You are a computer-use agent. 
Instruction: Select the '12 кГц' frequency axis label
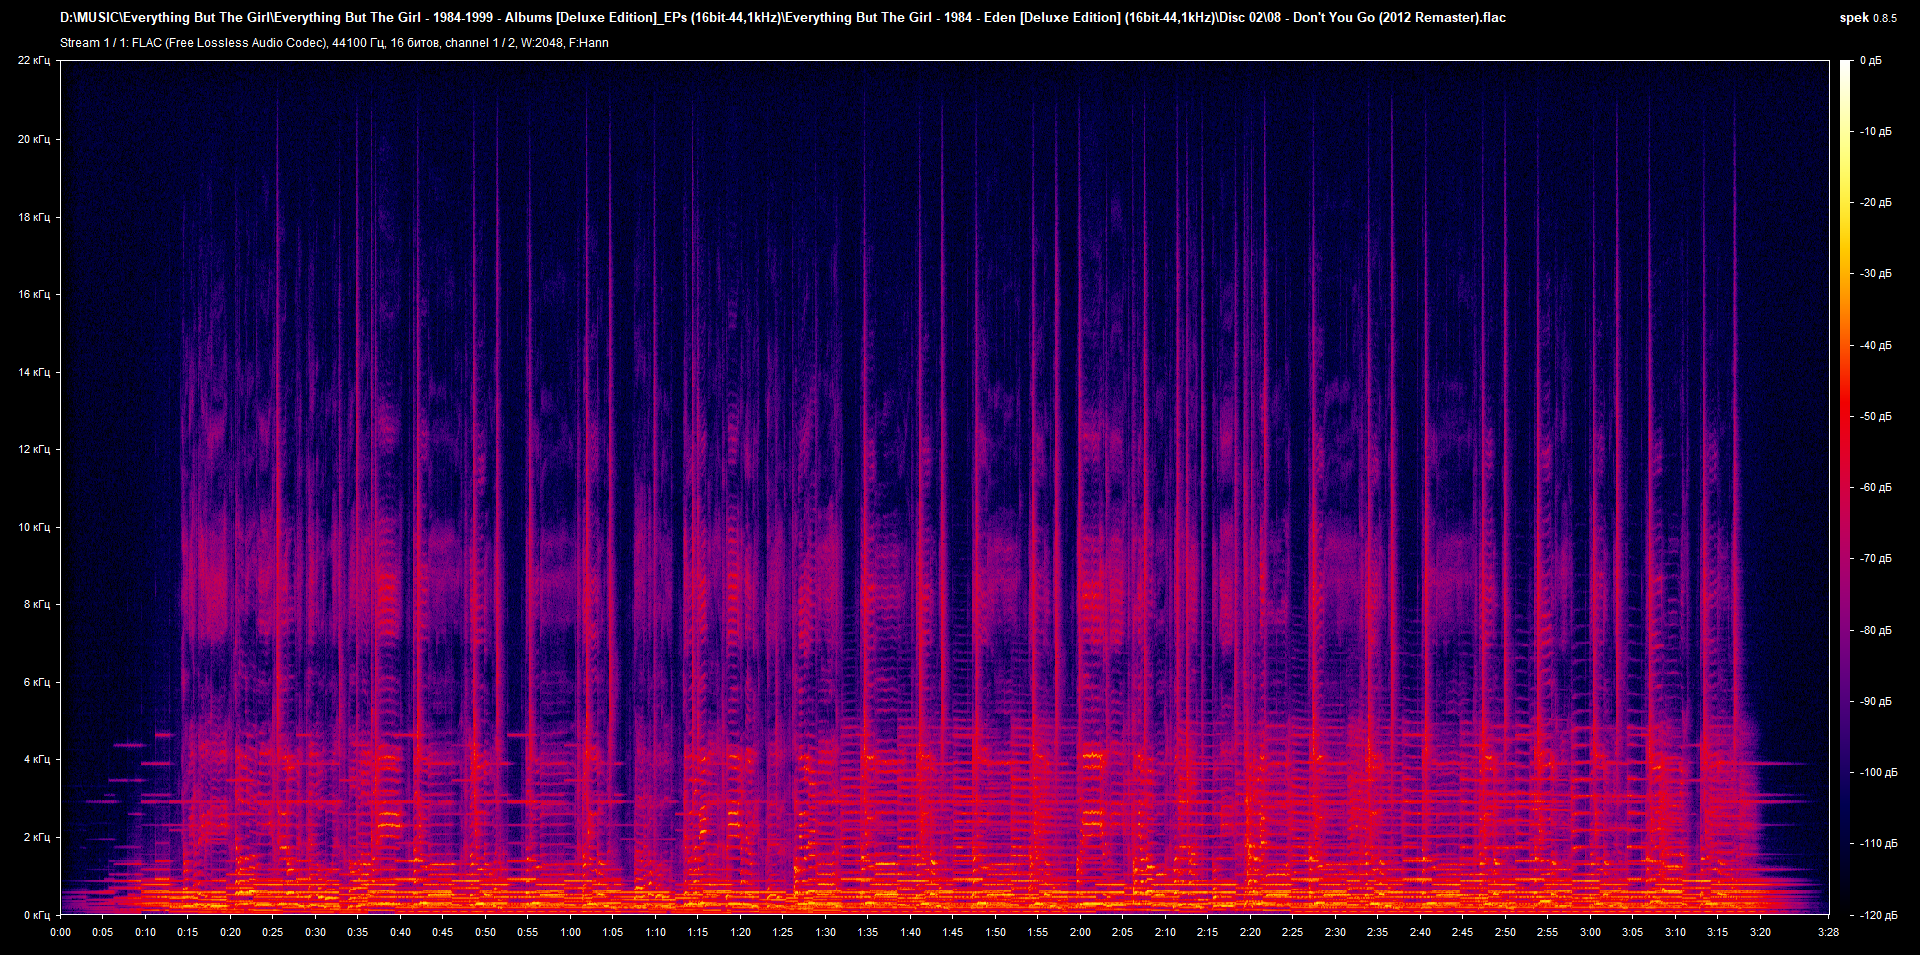pyautogui.click(x=34, y=449)
